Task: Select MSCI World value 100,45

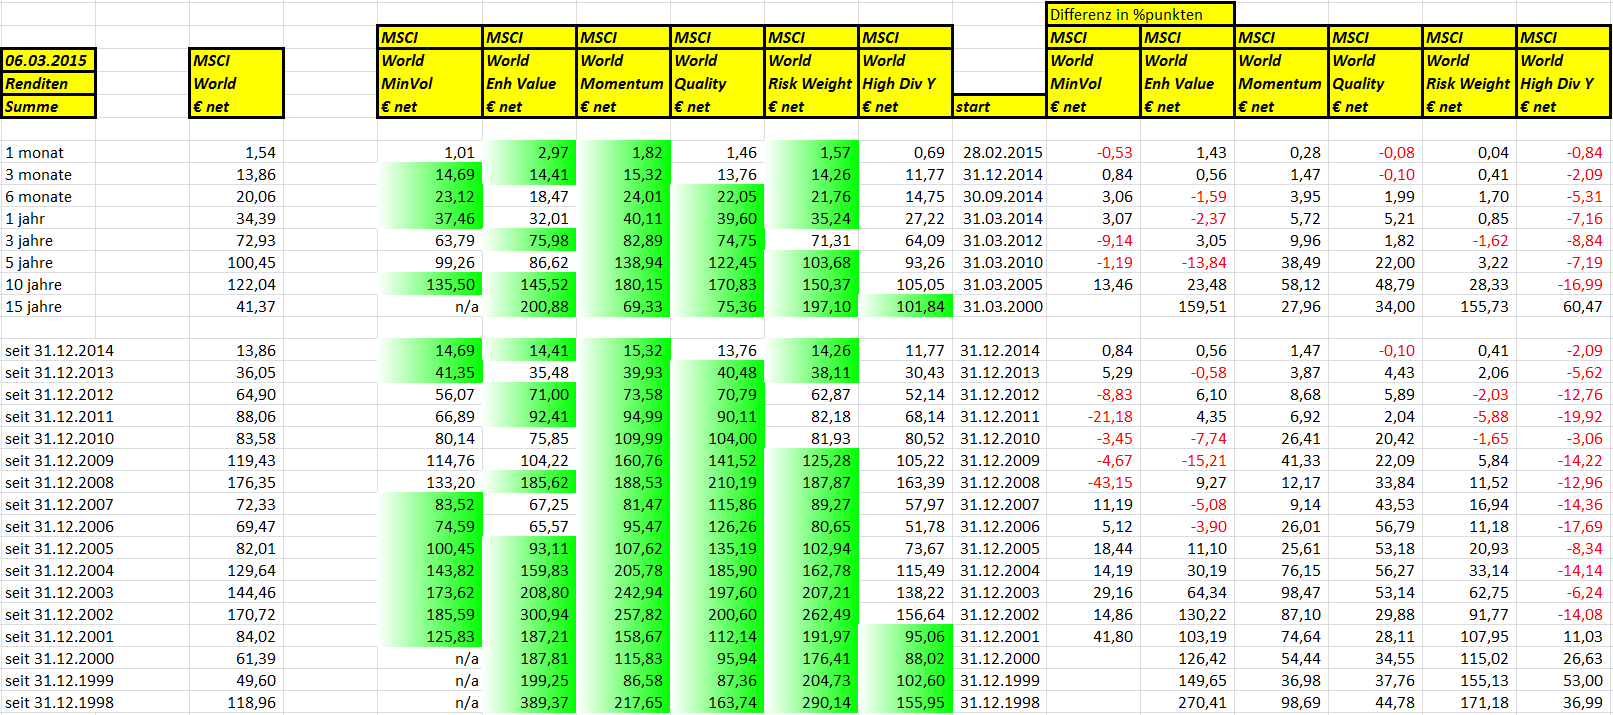Action: [x=251, y=263]
